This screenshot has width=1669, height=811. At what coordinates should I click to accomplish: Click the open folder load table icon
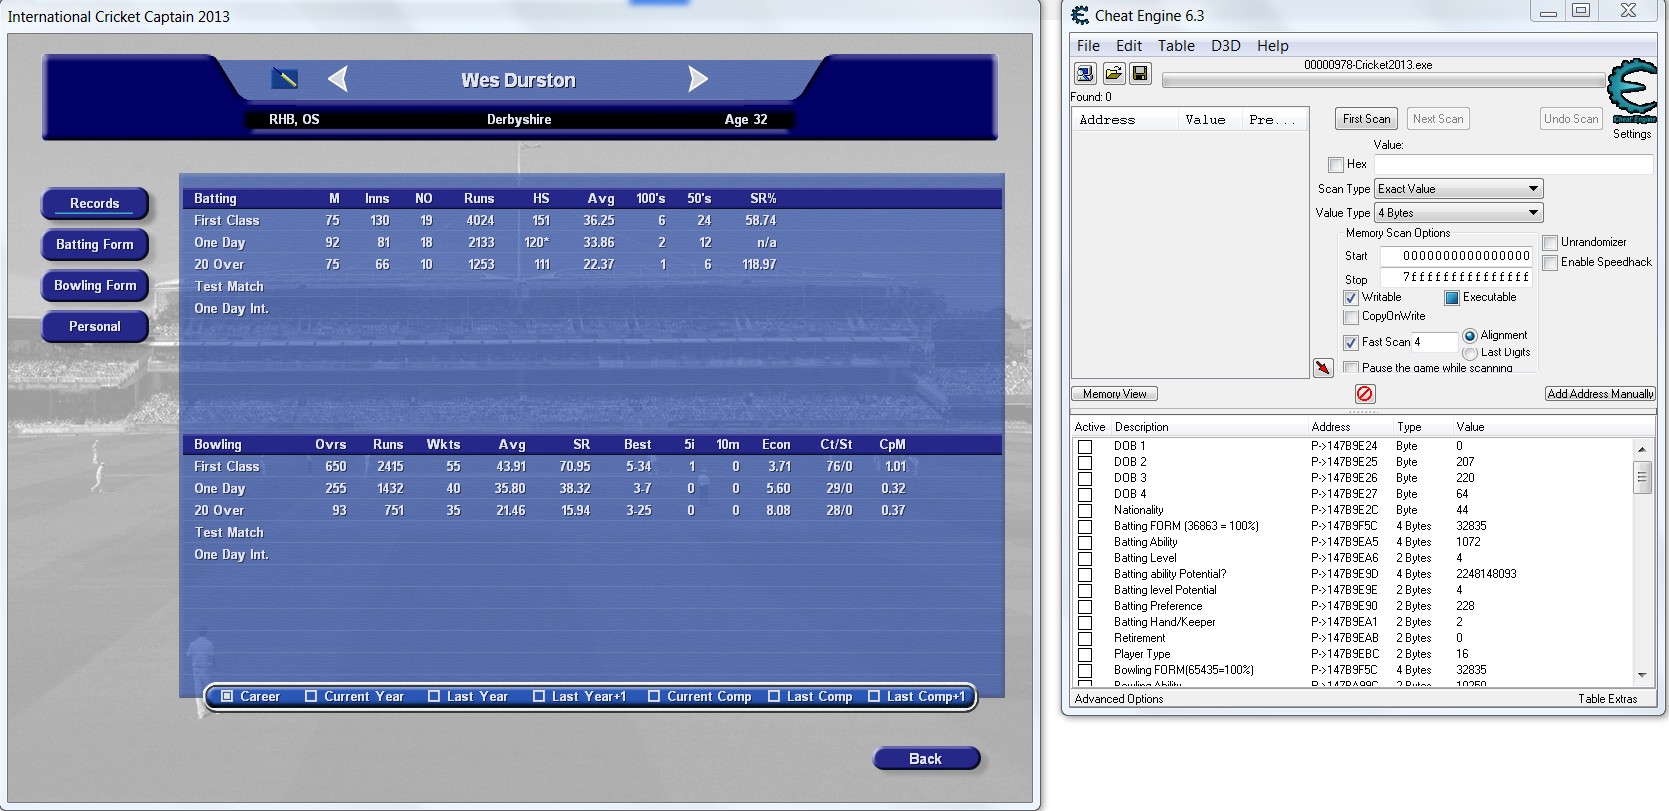(1113, 74)
